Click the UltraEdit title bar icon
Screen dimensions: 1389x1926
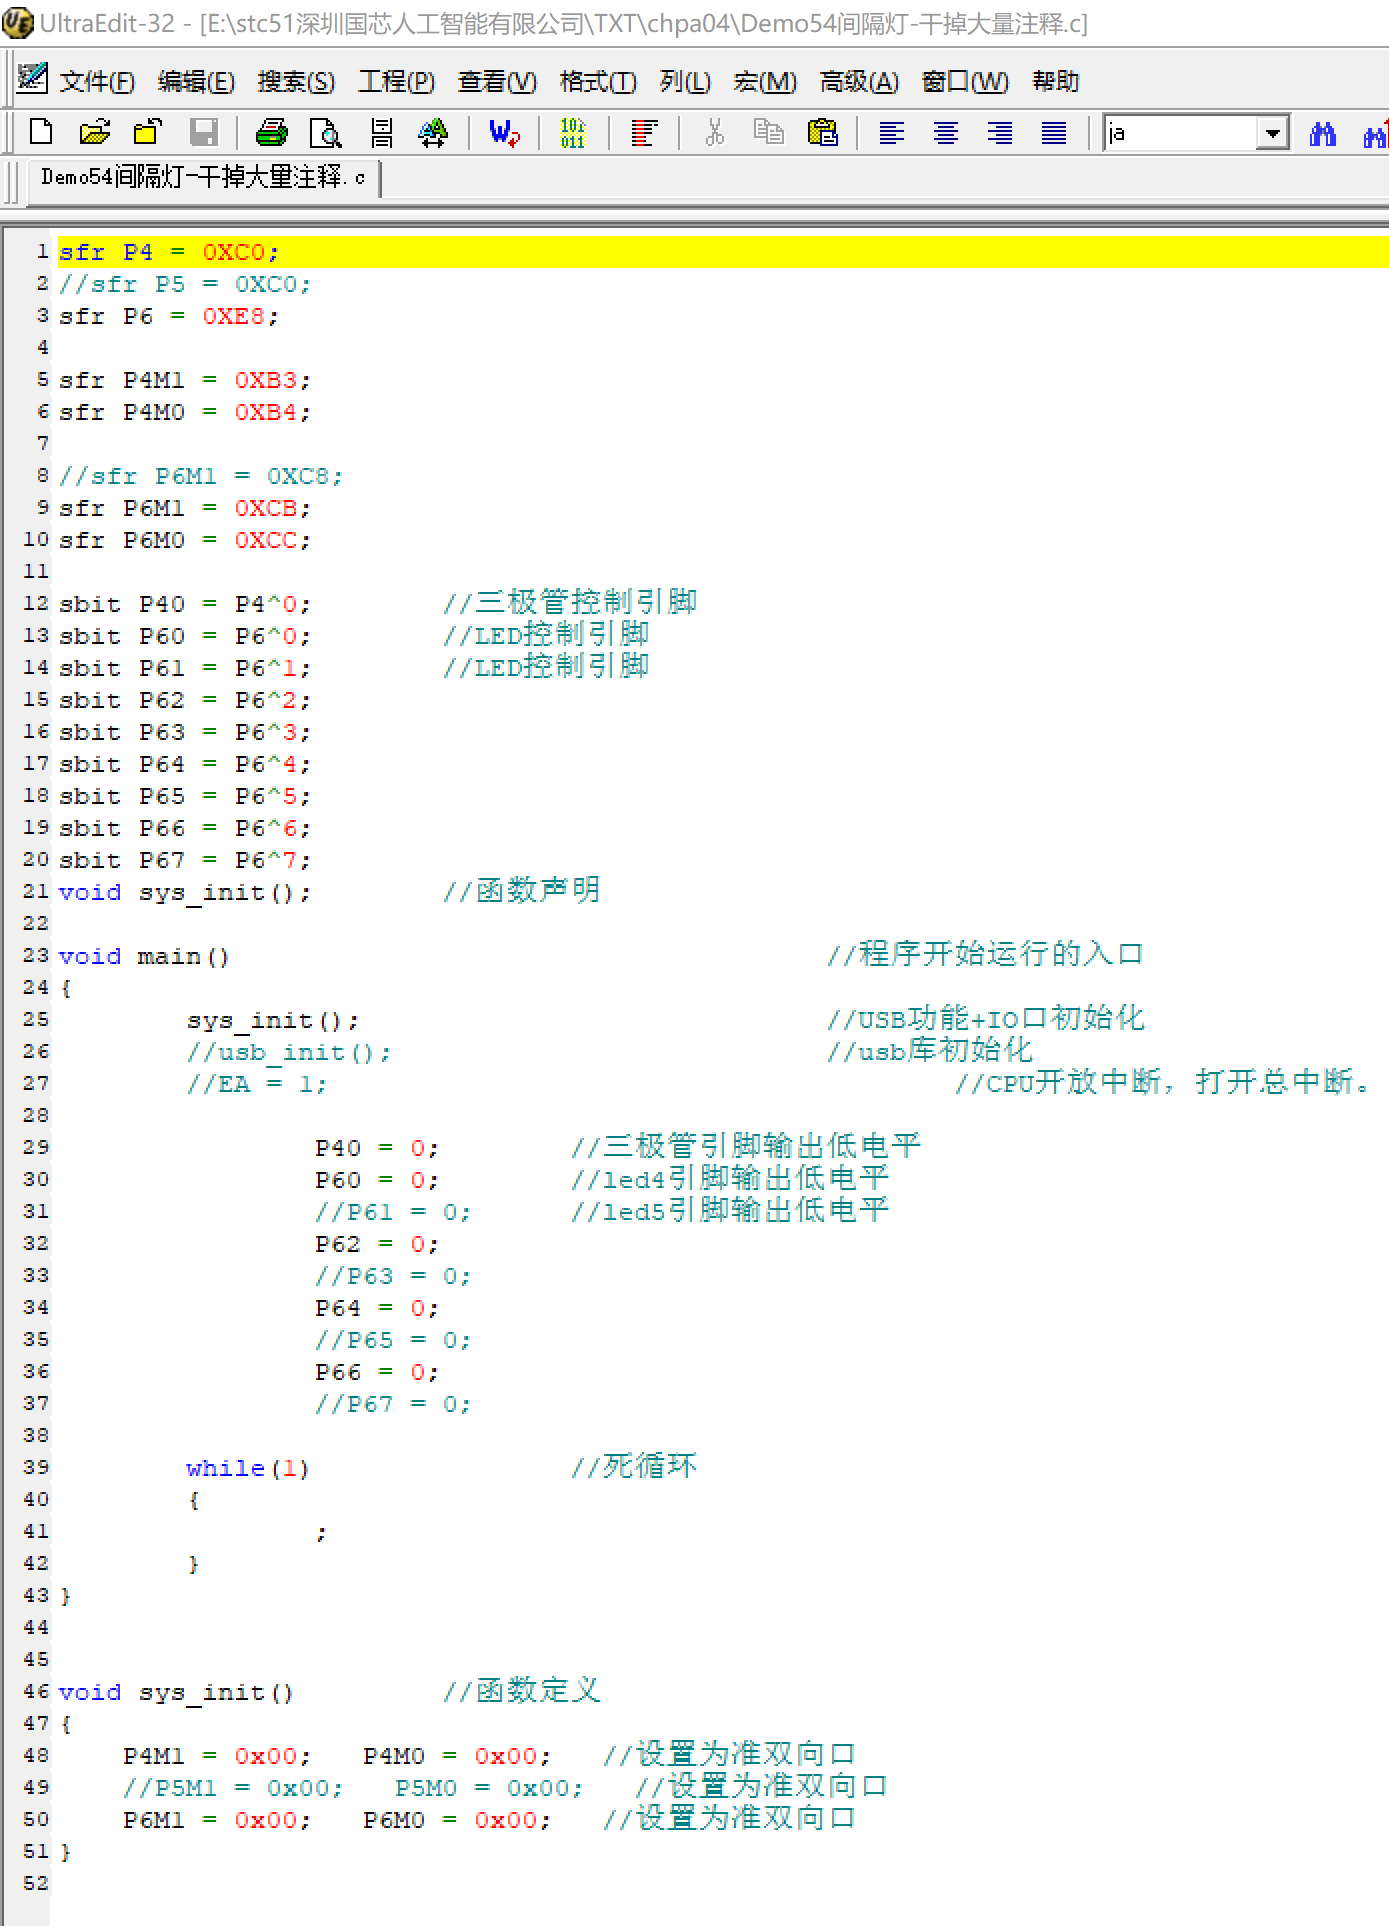[18, 22]
